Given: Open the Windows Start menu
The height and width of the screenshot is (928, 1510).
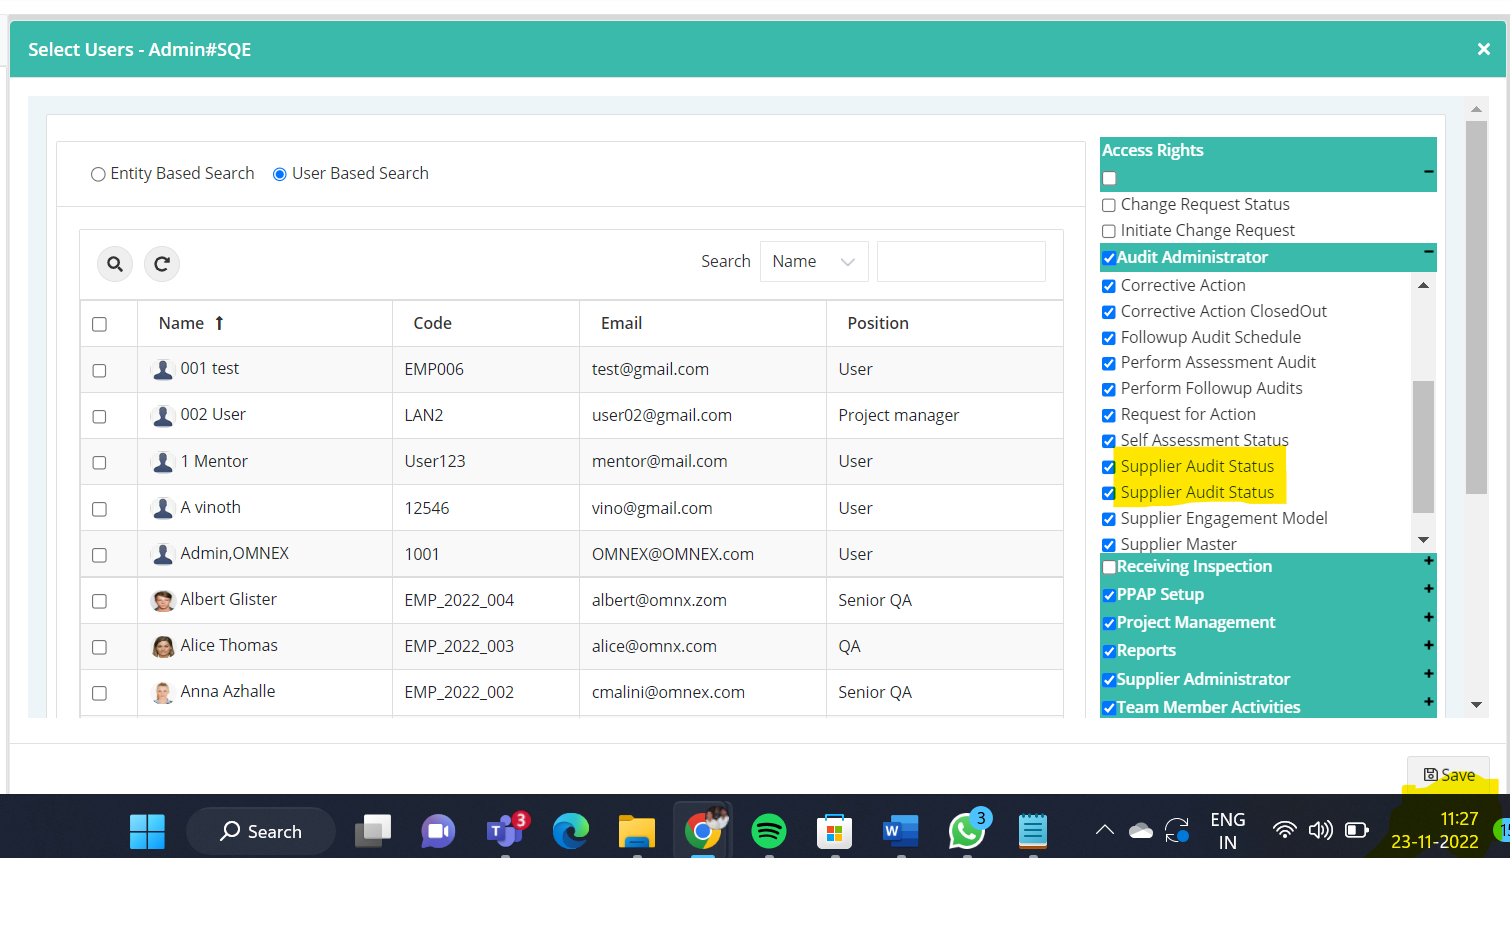Looking at the screenshot, I should (x=147, y=831).
